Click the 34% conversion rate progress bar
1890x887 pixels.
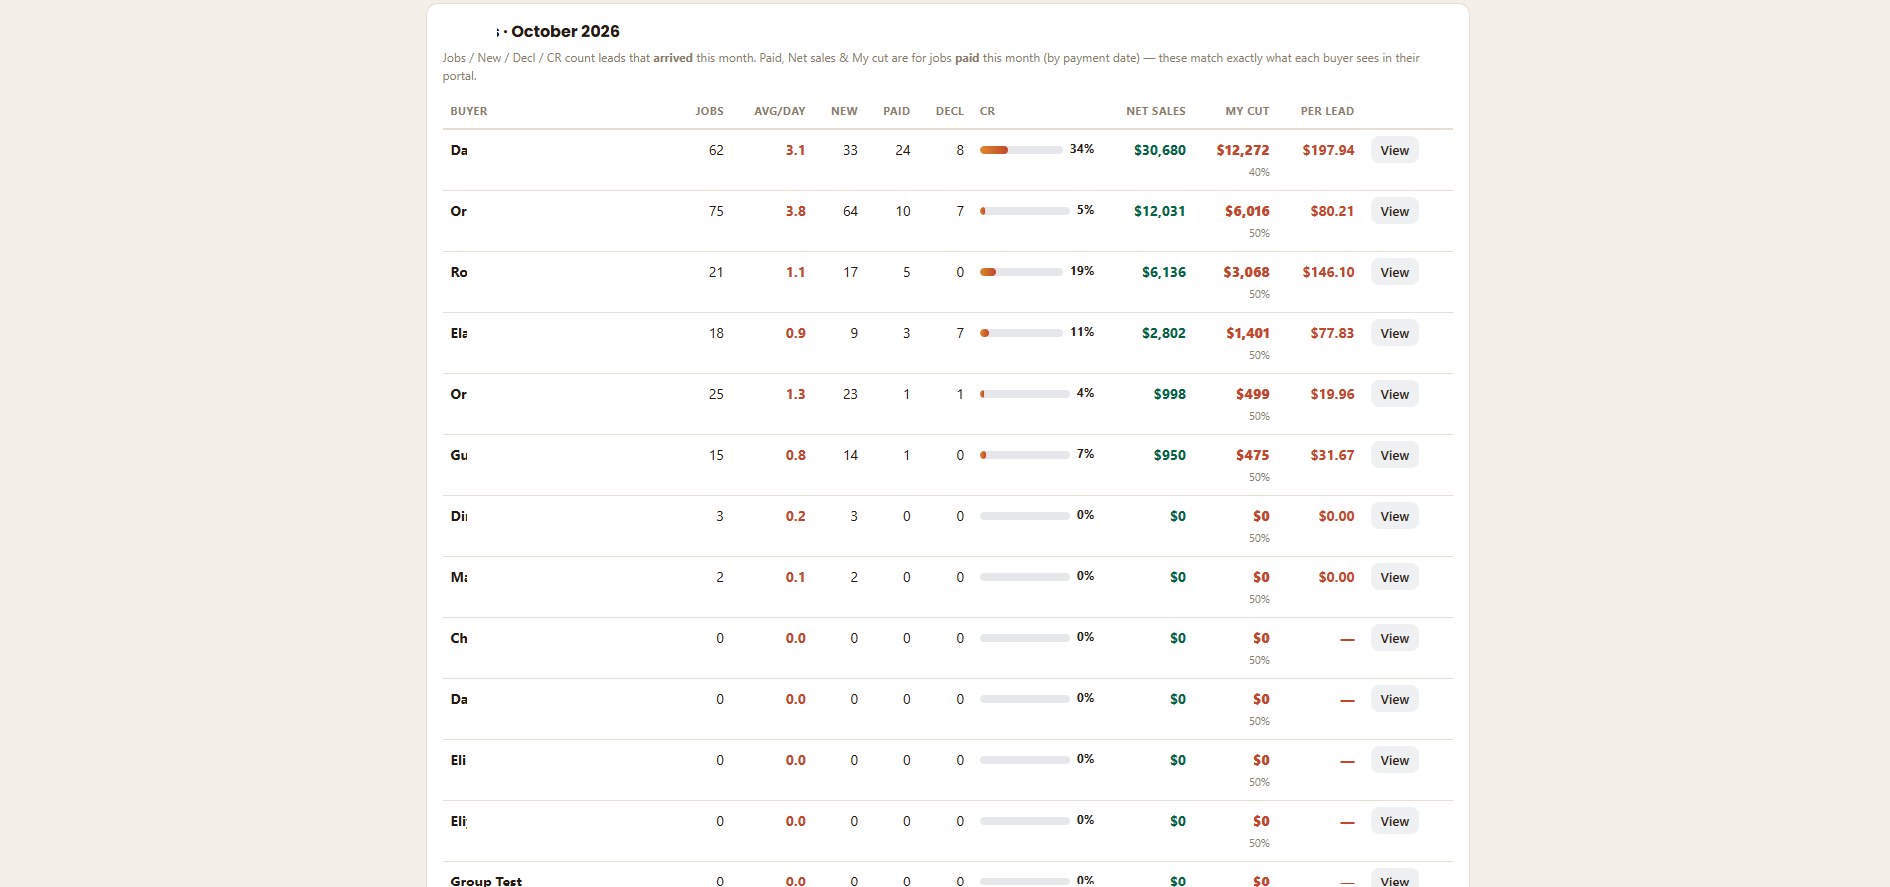(1021, 150)
